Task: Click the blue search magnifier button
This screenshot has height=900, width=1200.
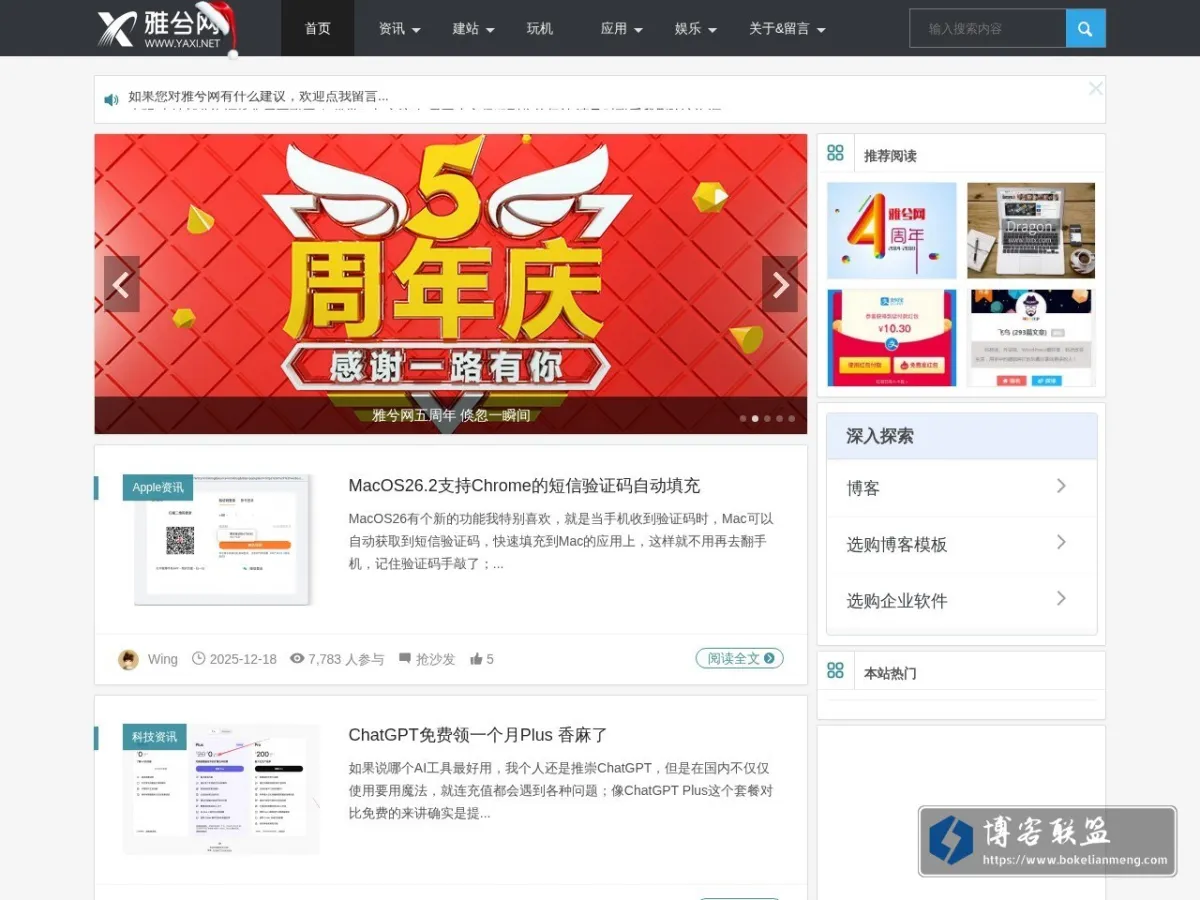Action: coord(1085,28)
